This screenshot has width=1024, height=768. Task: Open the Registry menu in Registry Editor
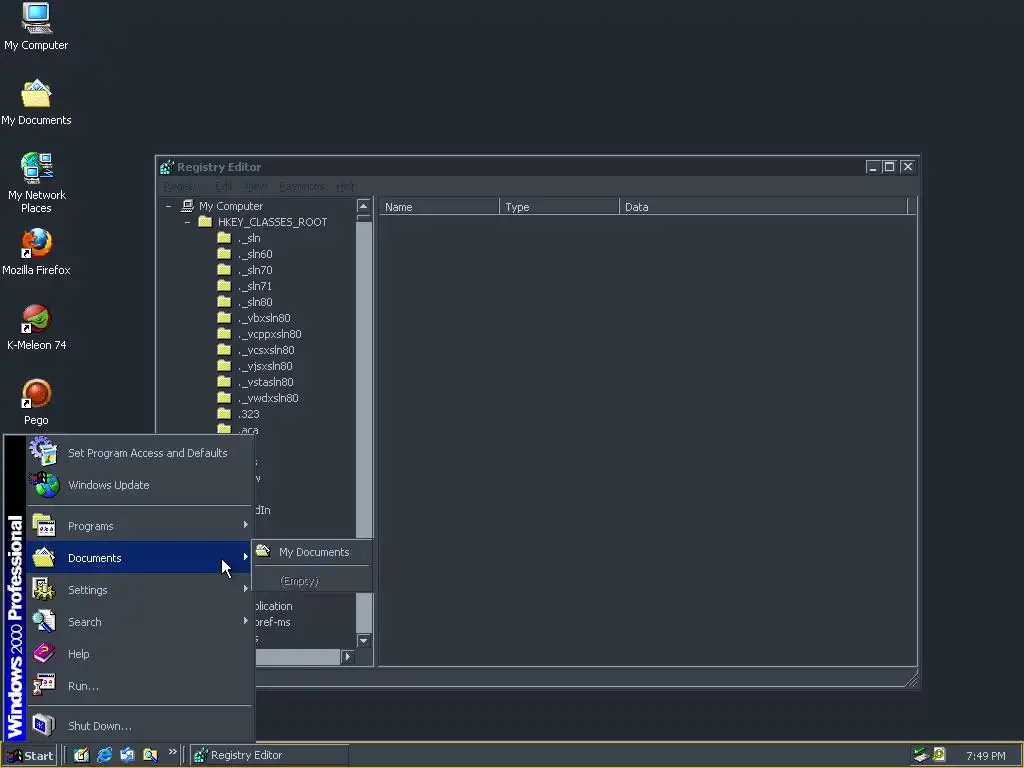tap(181, 187)
